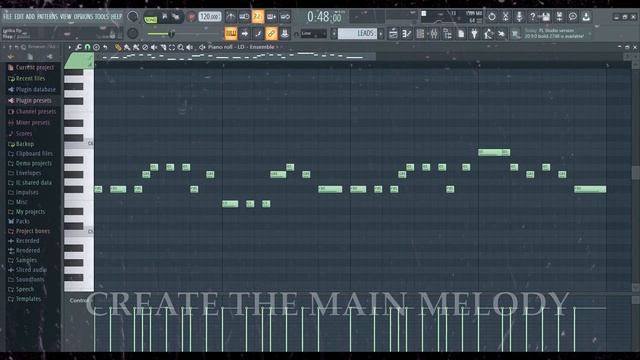Viewport: 640px width, 360px height.
Task: Open the EDIT menu
Action: click(x=19, y=17)
